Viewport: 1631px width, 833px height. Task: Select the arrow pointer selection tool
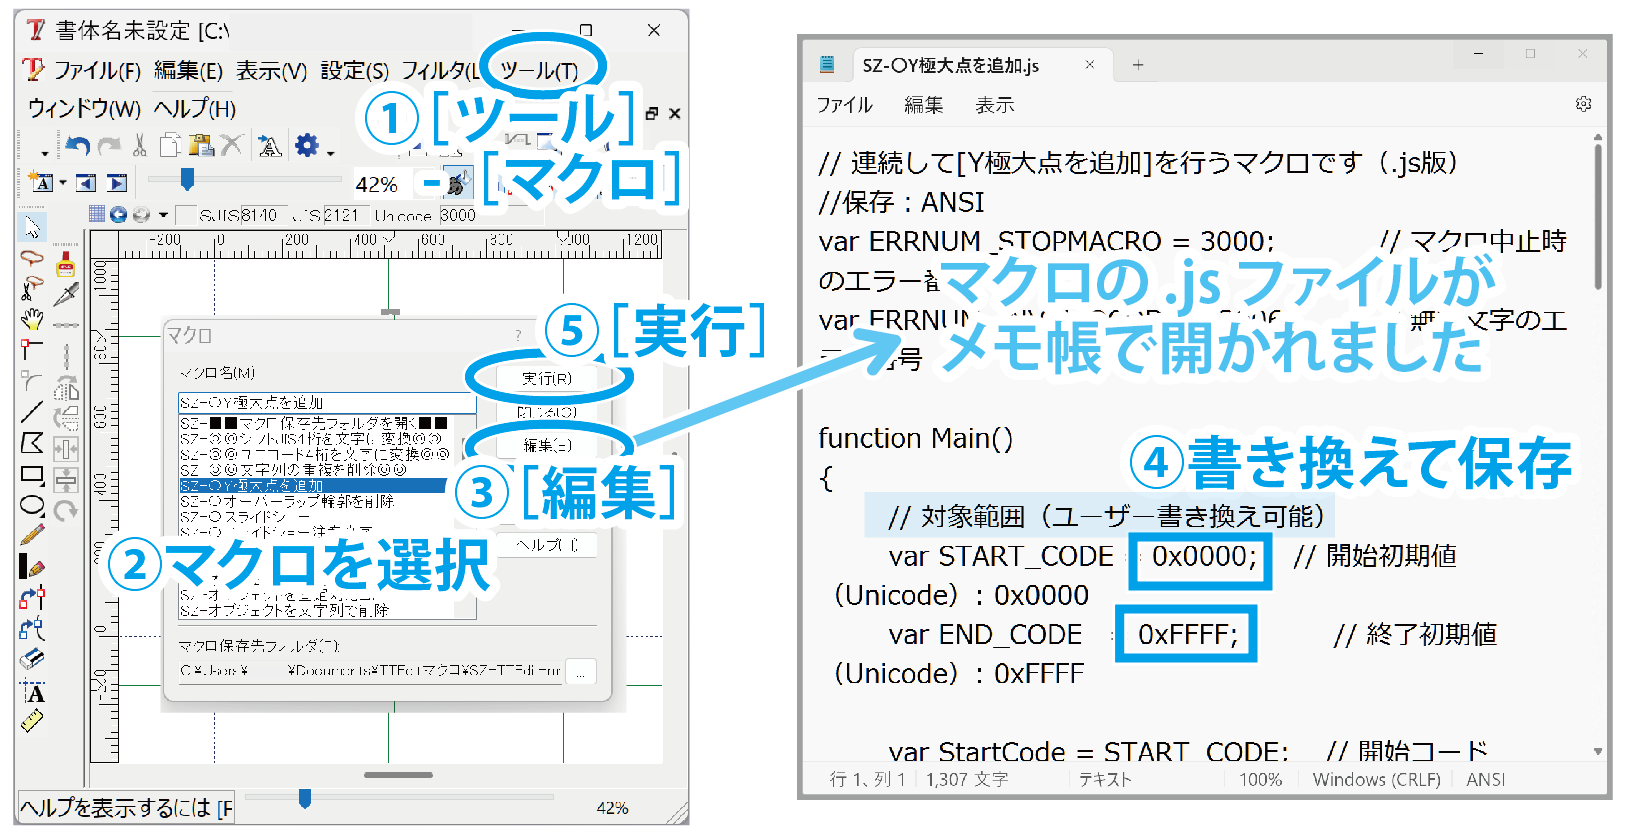click(32, 228)
